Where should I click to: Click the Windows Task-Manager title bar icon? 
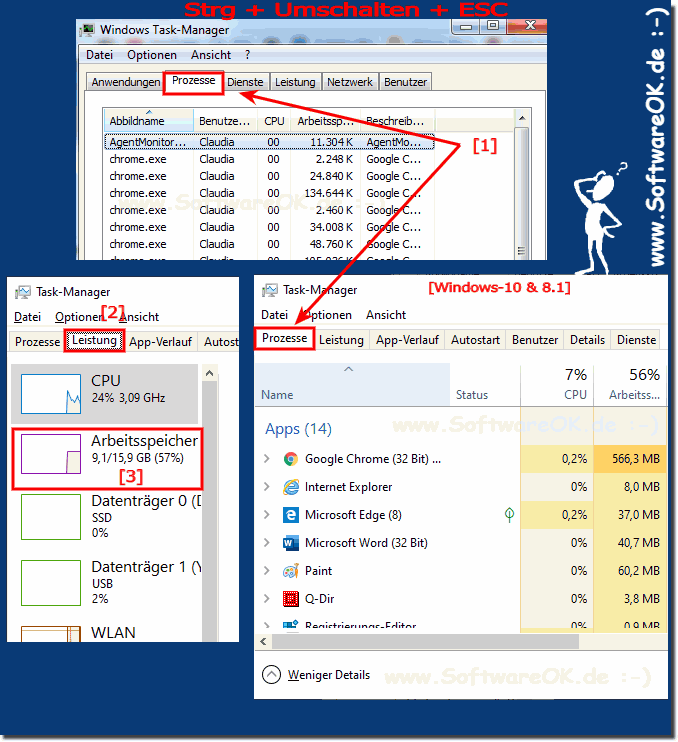click(87, 30)
